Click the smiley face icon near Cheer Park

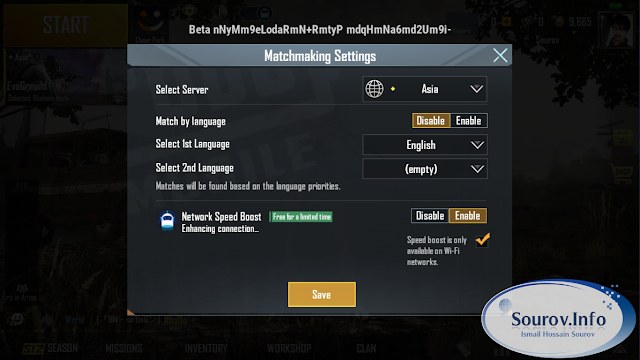(150, 20)
